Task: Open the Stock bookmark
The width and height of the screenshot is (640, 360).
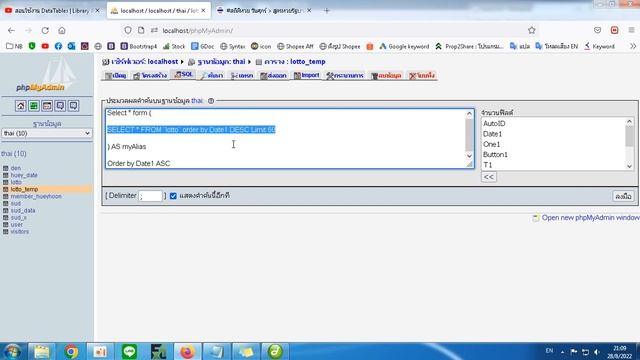Action: [174, 47]
